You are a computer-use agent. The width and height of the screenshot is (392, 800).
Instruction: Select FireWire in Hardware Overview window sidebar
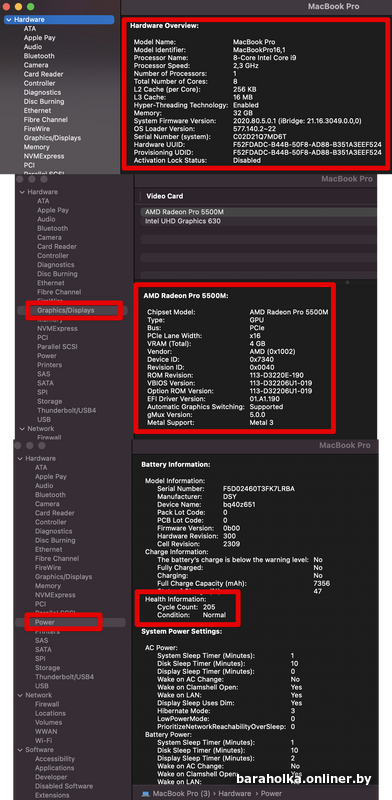pos(37,129)
